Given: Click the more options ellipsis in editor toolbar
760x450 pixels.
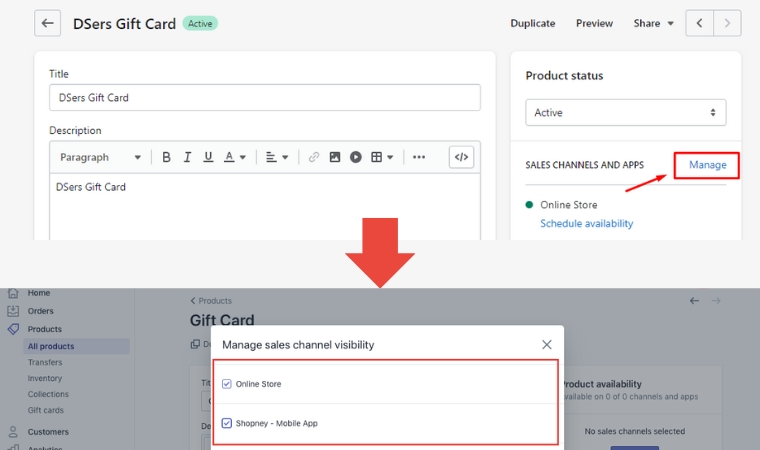Looking at the screenshot, I should pyautogui.click(x=419, y=157).
